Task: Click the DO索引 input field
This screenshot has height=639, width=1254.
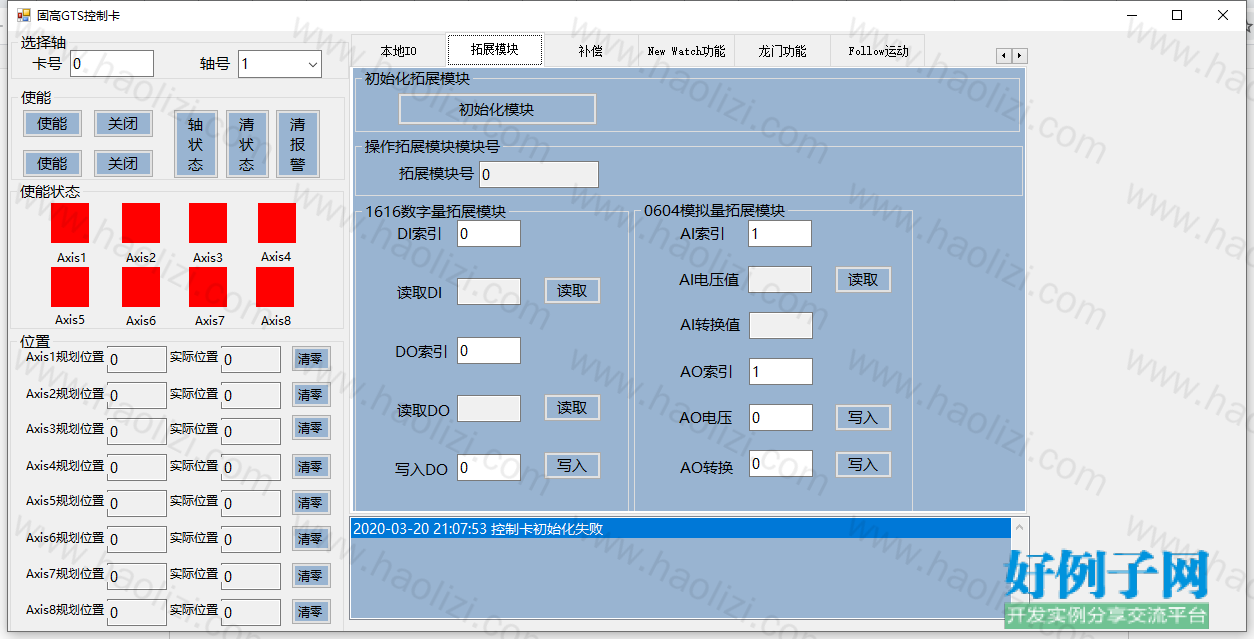Action: coord(489,350)
